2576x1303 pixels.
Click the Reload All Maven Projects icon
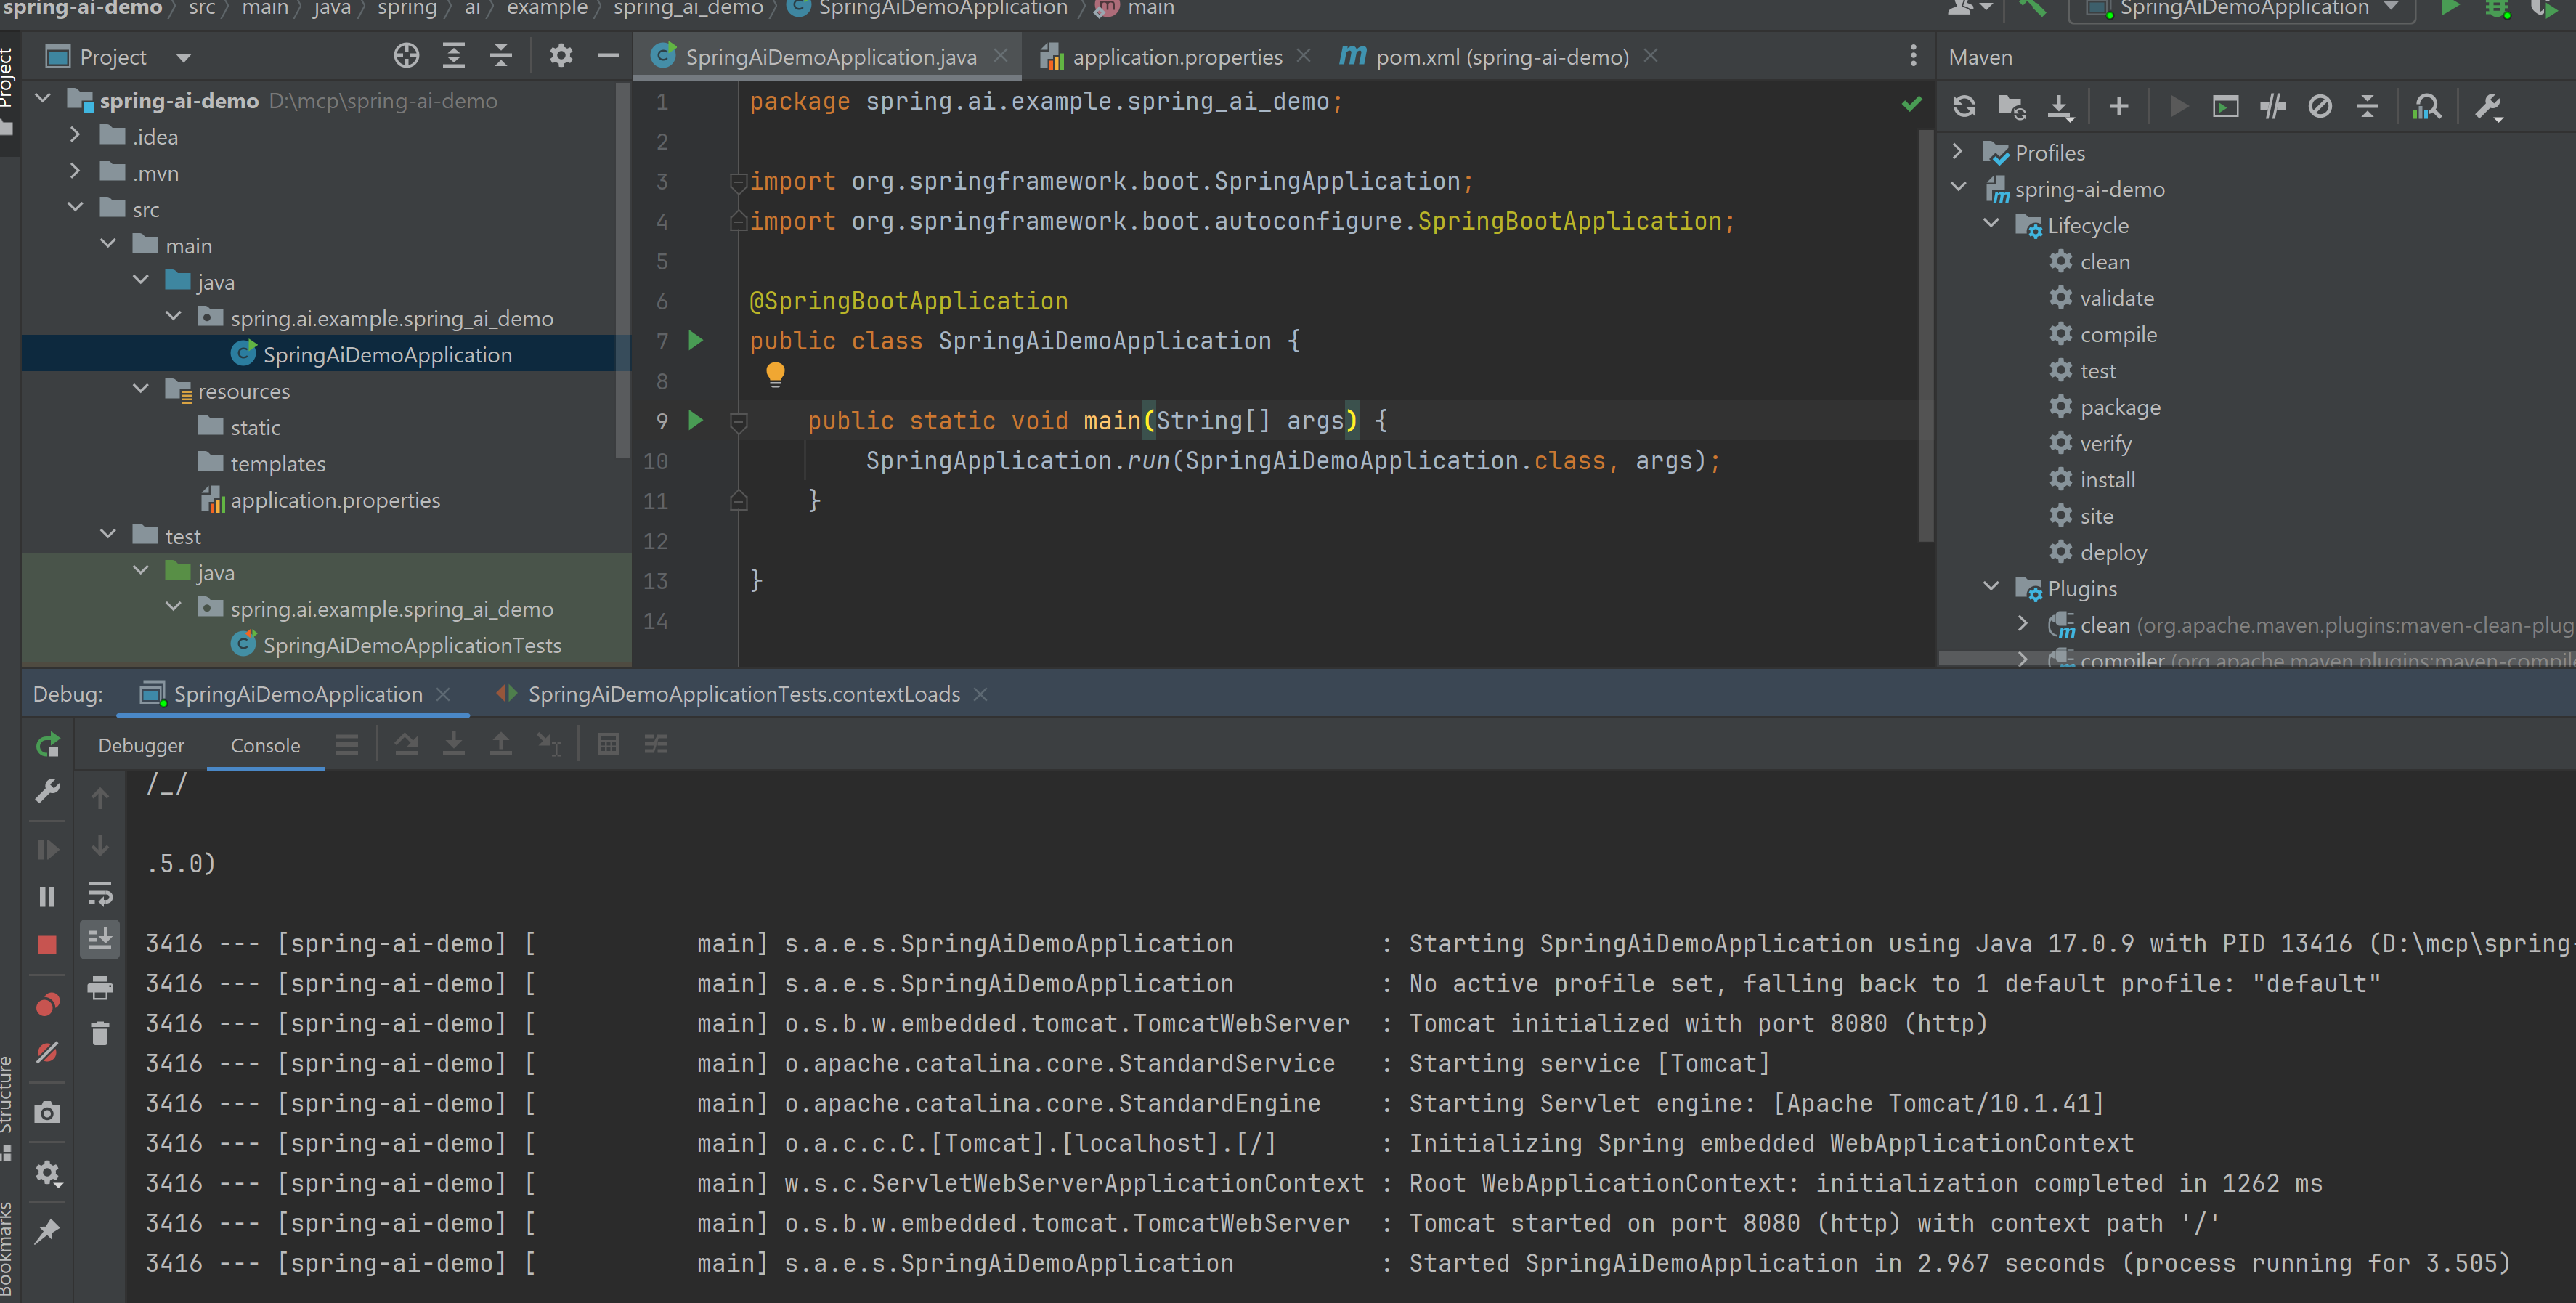[x=1964, y=107]
